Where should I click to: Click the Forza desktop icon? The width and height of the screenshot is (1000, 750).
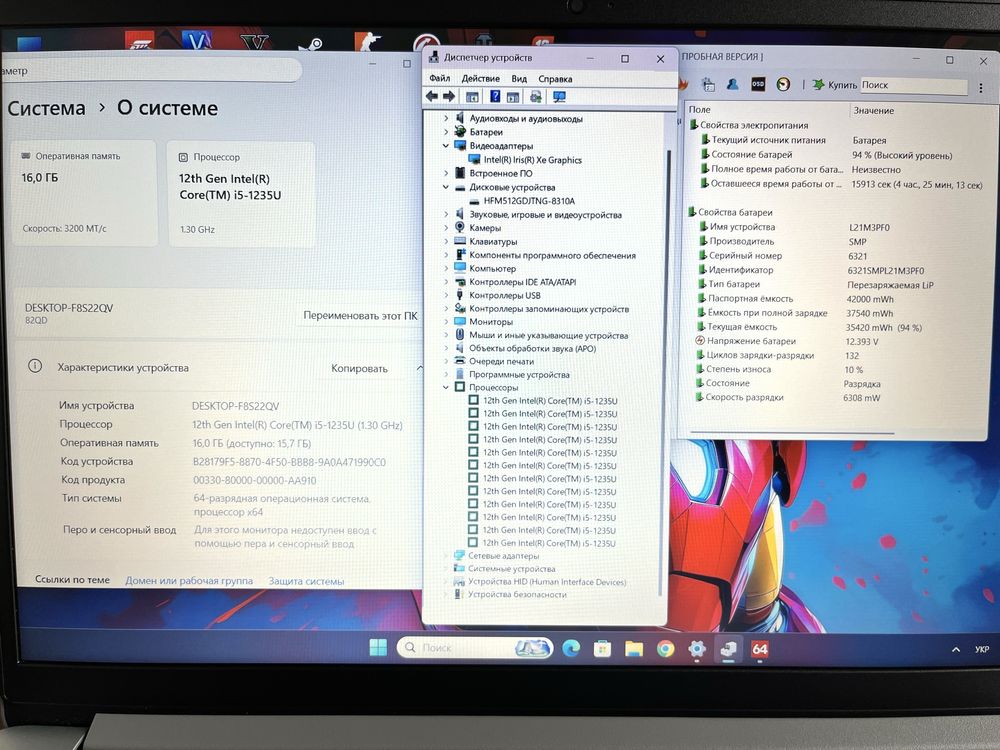pyautogui.click(x=139, y=40)
